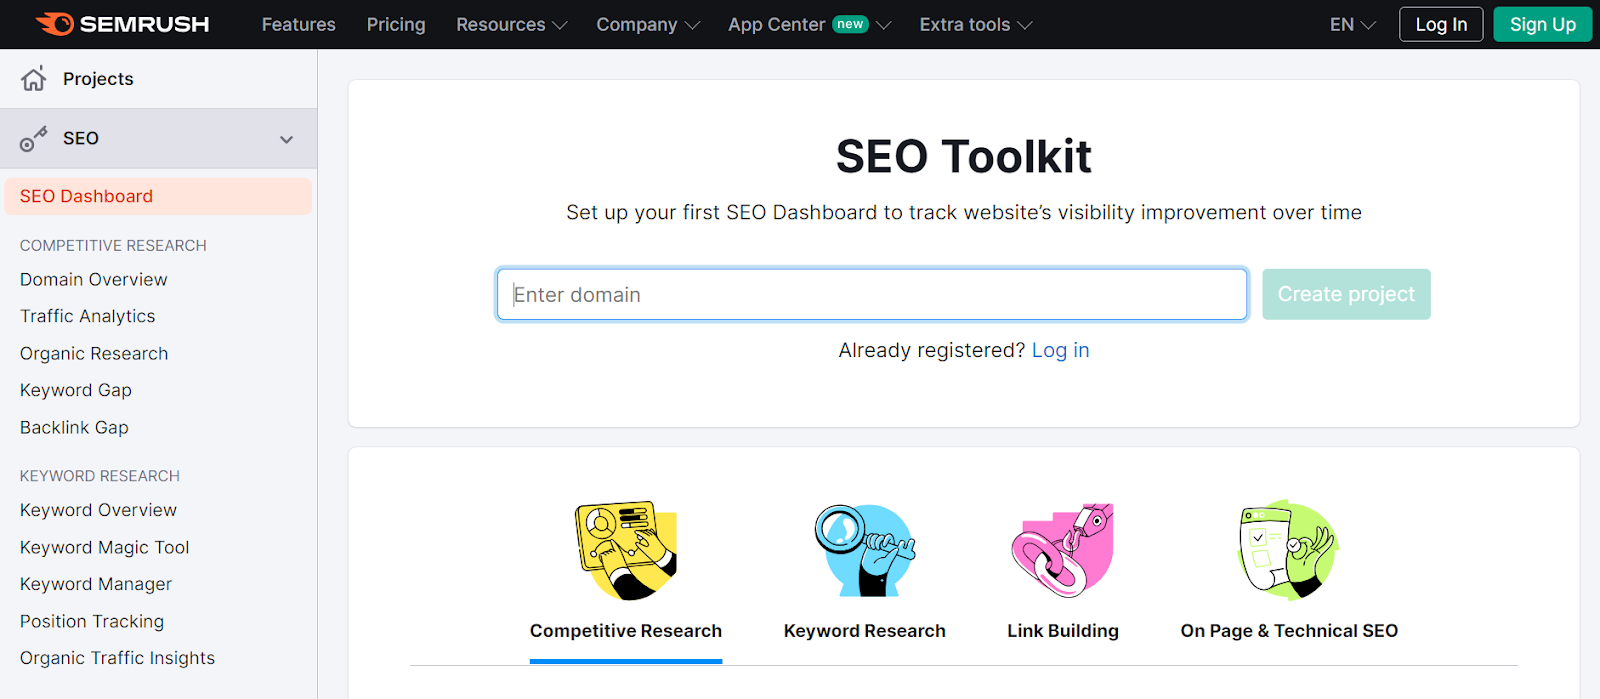Open the Pricing menu item
This screenshot has height=699, width=1600.
[x=396, y=24]
